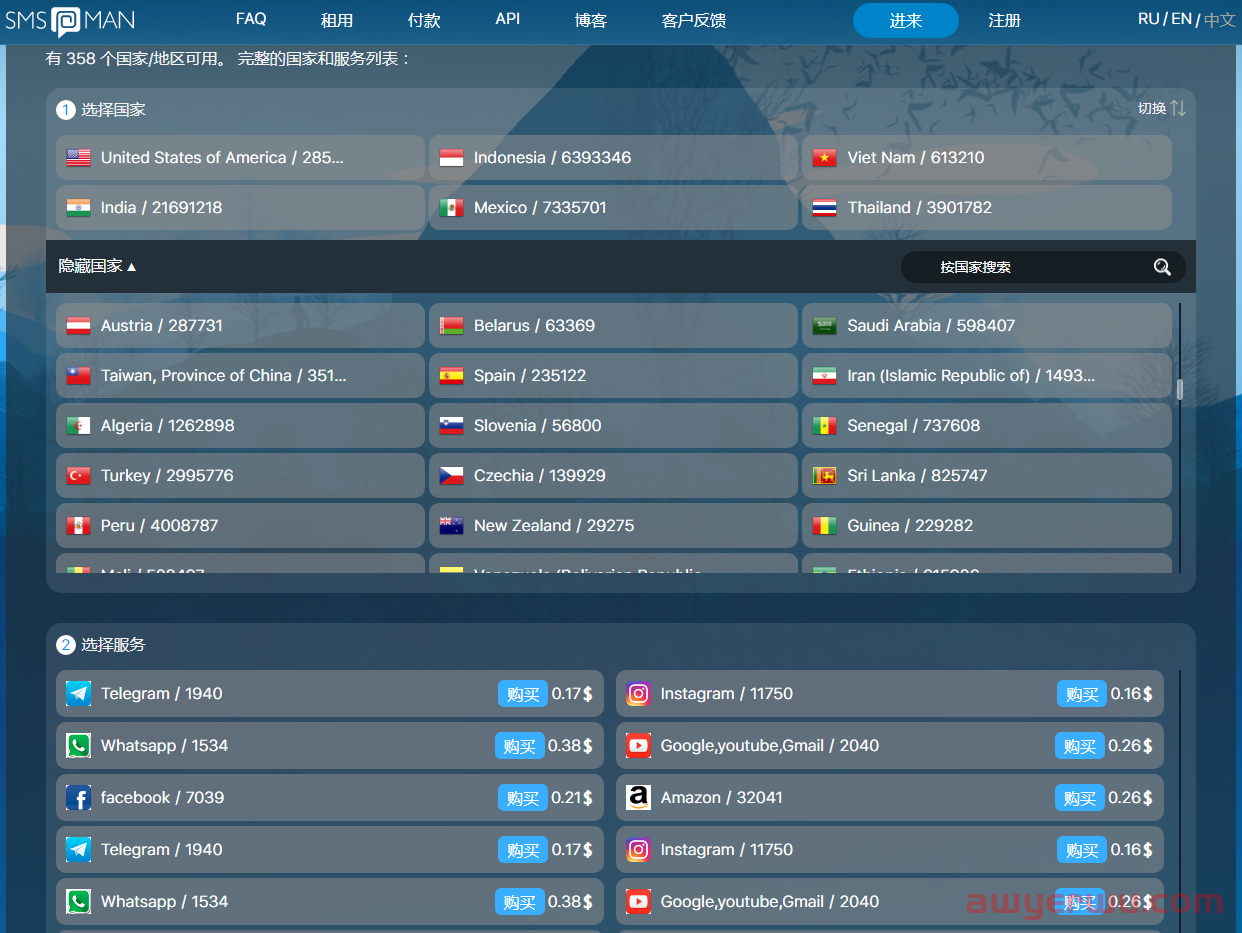Select the Austria flag icon
The height and width of the screenshot is (933, 1242).
[x=78, y=326]
